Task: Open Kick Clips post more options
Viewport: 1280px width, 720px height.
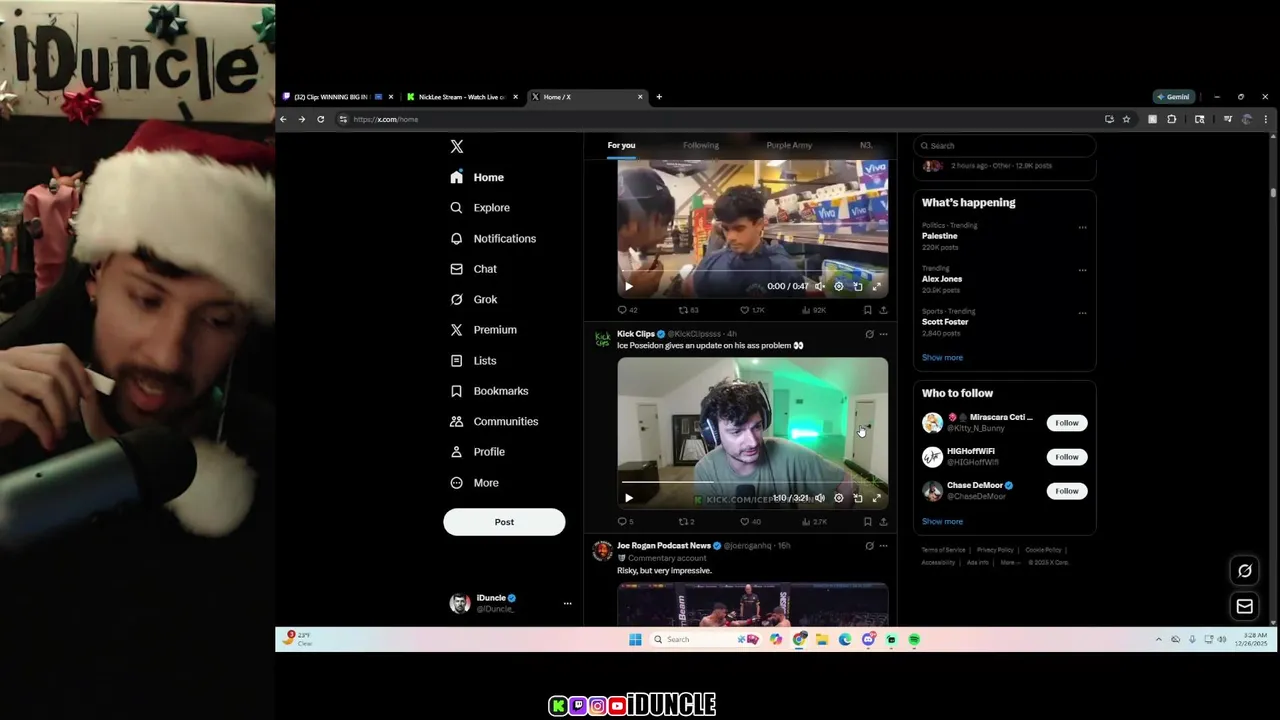Action: 883,334
